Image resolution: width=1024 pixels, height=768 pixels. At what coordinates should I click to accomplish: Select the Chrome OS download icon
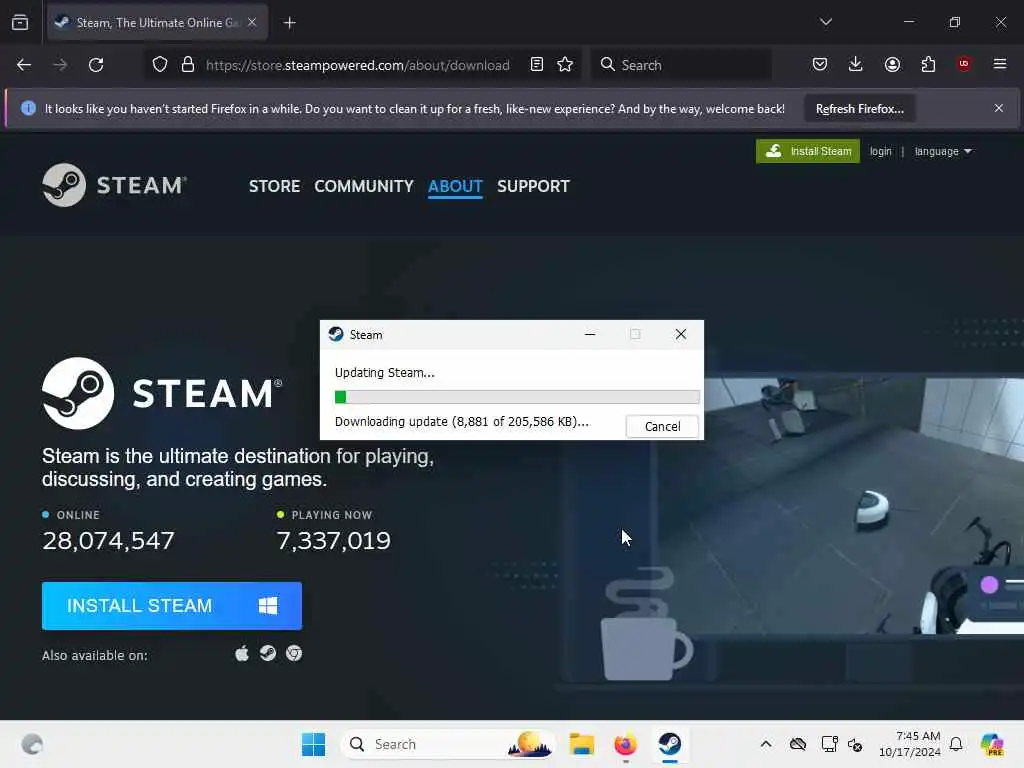(x=294, y=654)
